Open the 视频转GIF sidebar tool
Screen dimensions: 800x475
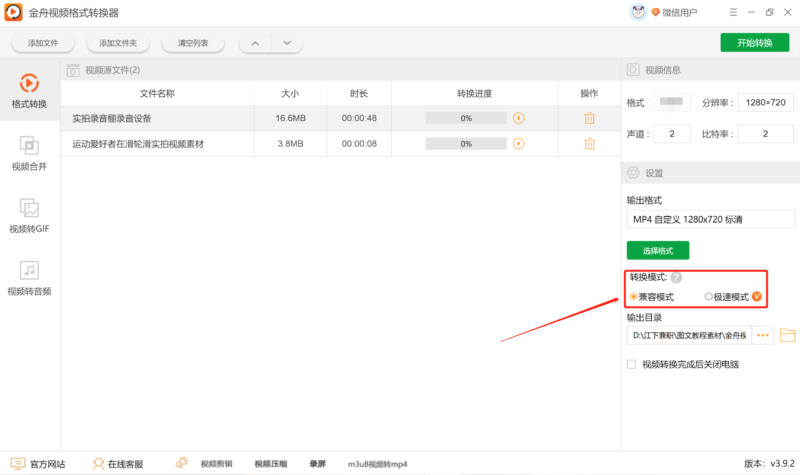[x=30, y=216]
